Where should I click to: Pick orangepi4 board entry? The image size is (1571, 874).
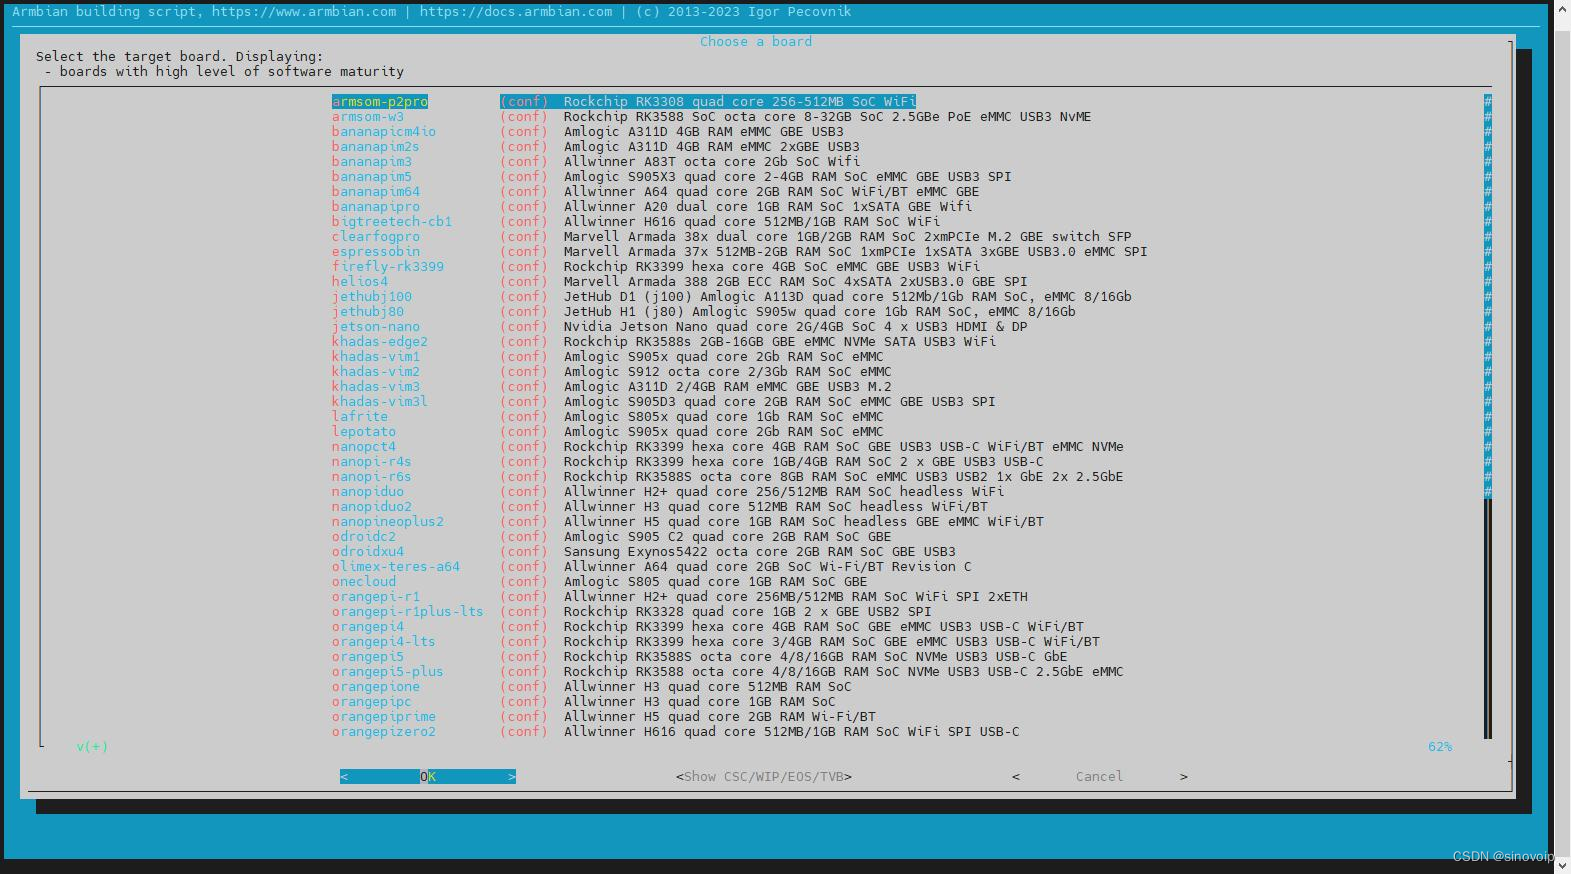708,626
